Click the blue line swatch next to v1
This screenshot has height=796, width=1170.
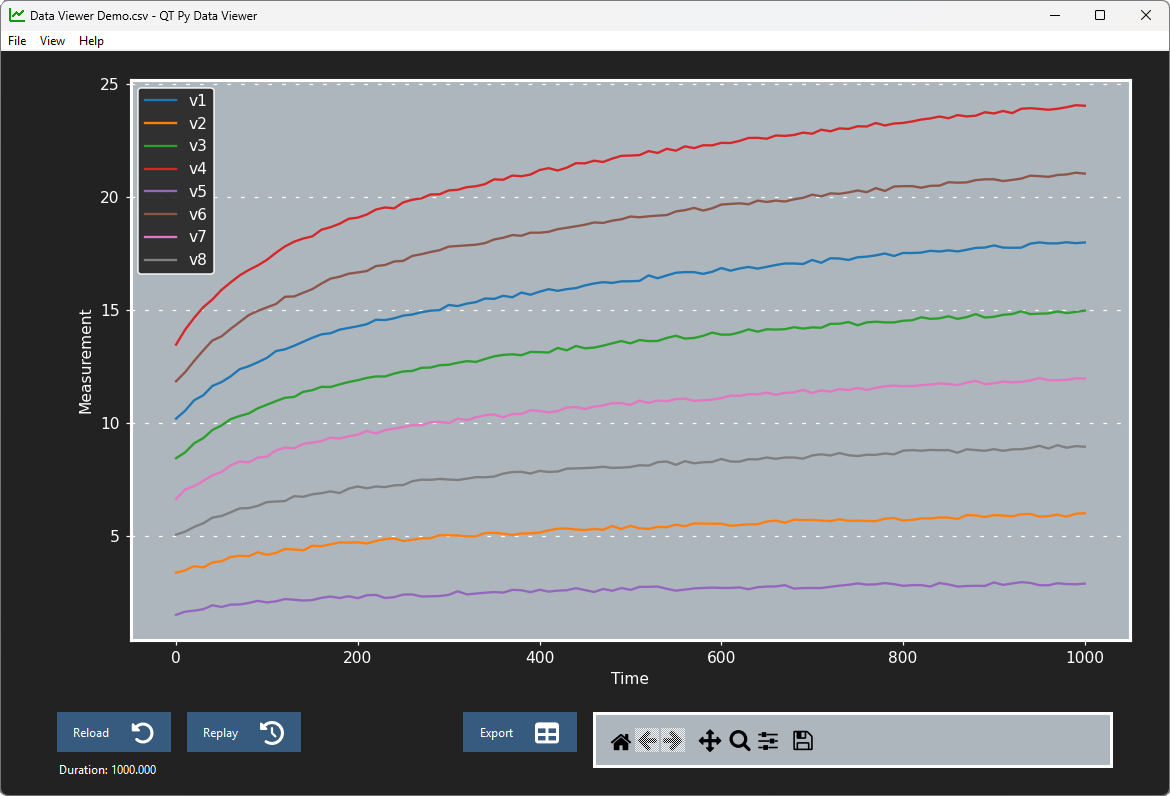pos(160,100)
